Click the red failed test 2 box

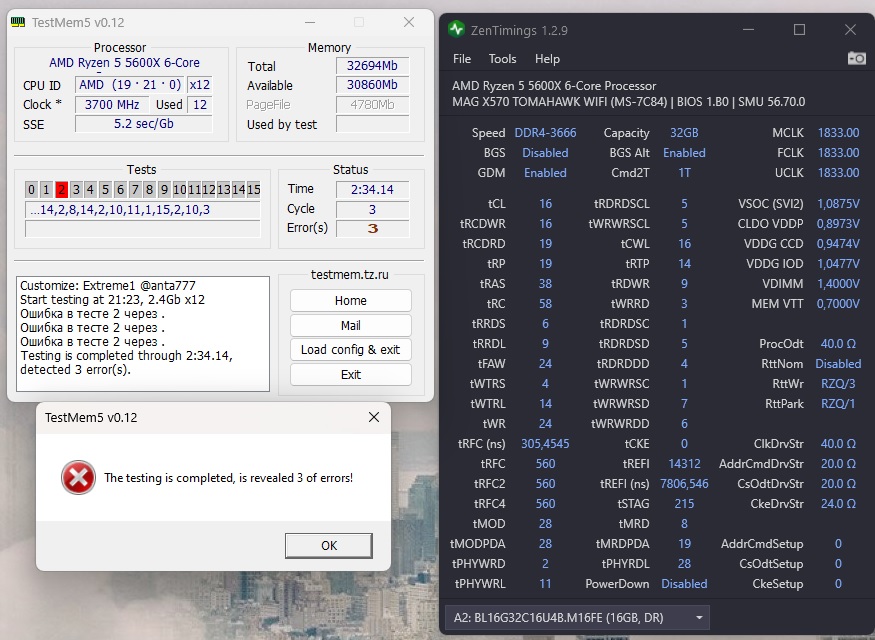[x=61, y=190]
